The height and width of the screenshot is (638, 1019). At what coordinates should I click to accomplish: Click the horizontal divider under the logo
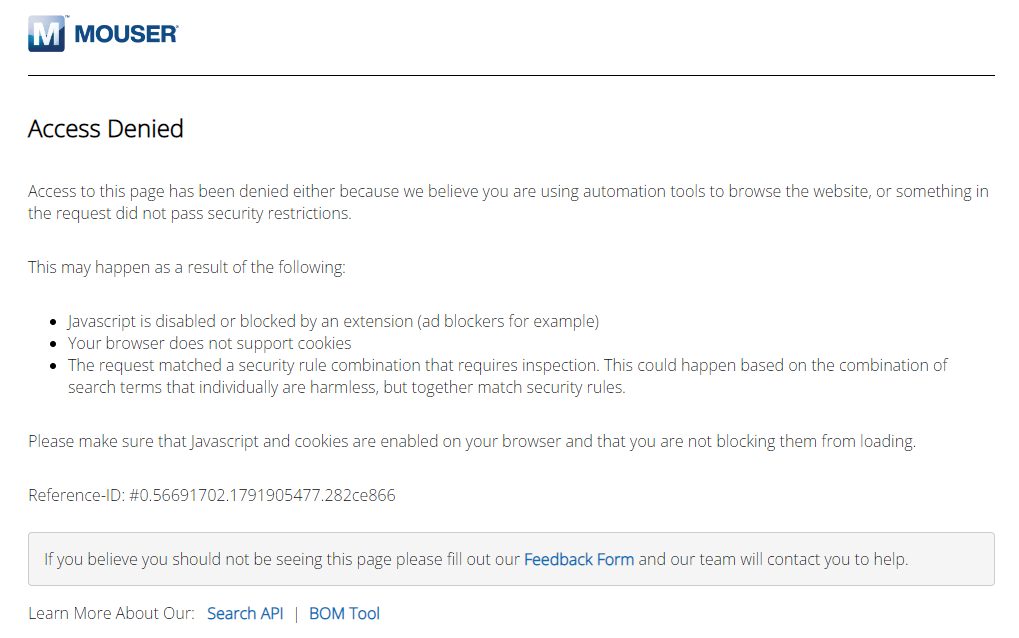511,75
